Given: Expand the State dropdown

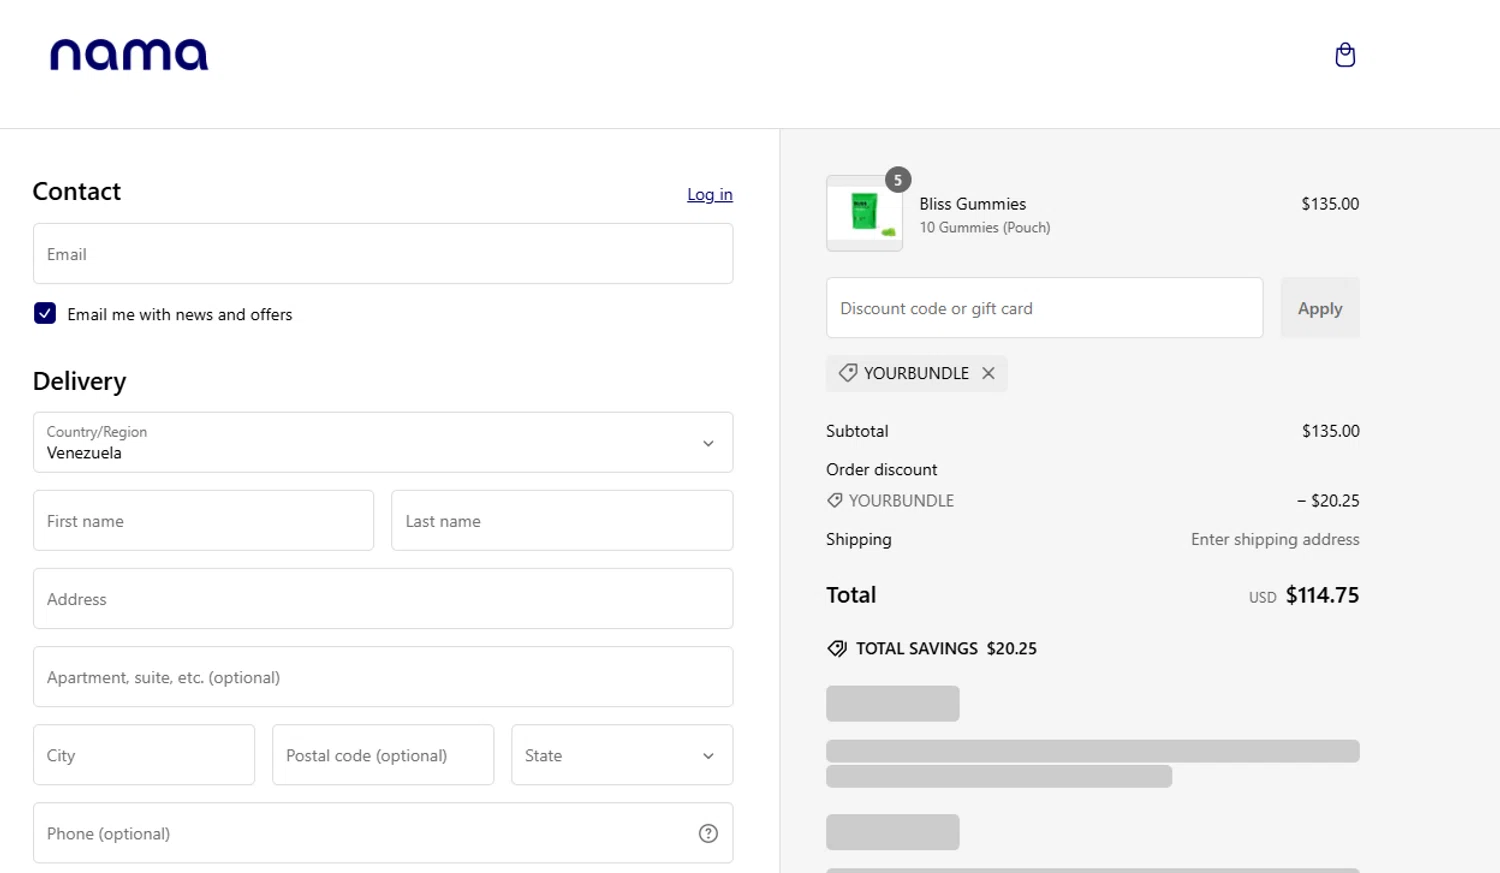Looking at the screenshot, I should [x=621, y=755].
